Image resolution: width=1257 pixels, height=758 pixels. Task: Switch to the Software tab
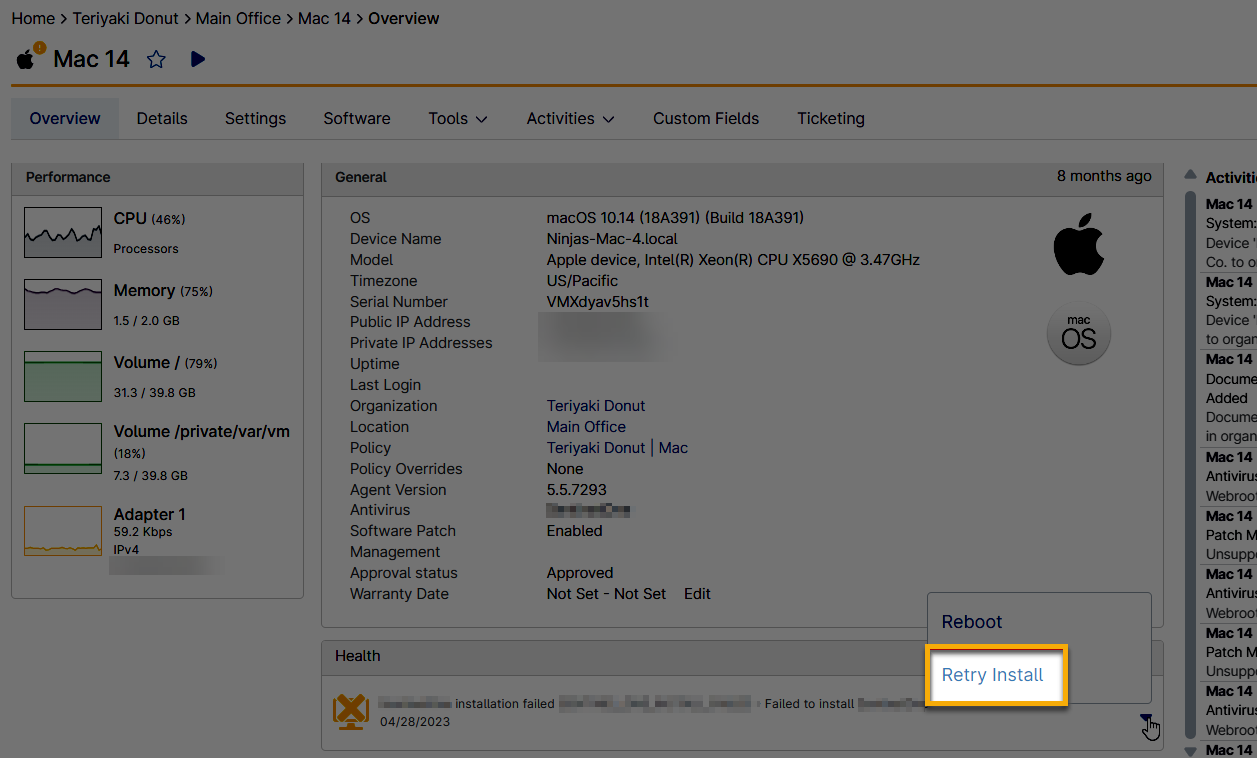(357, 119)
